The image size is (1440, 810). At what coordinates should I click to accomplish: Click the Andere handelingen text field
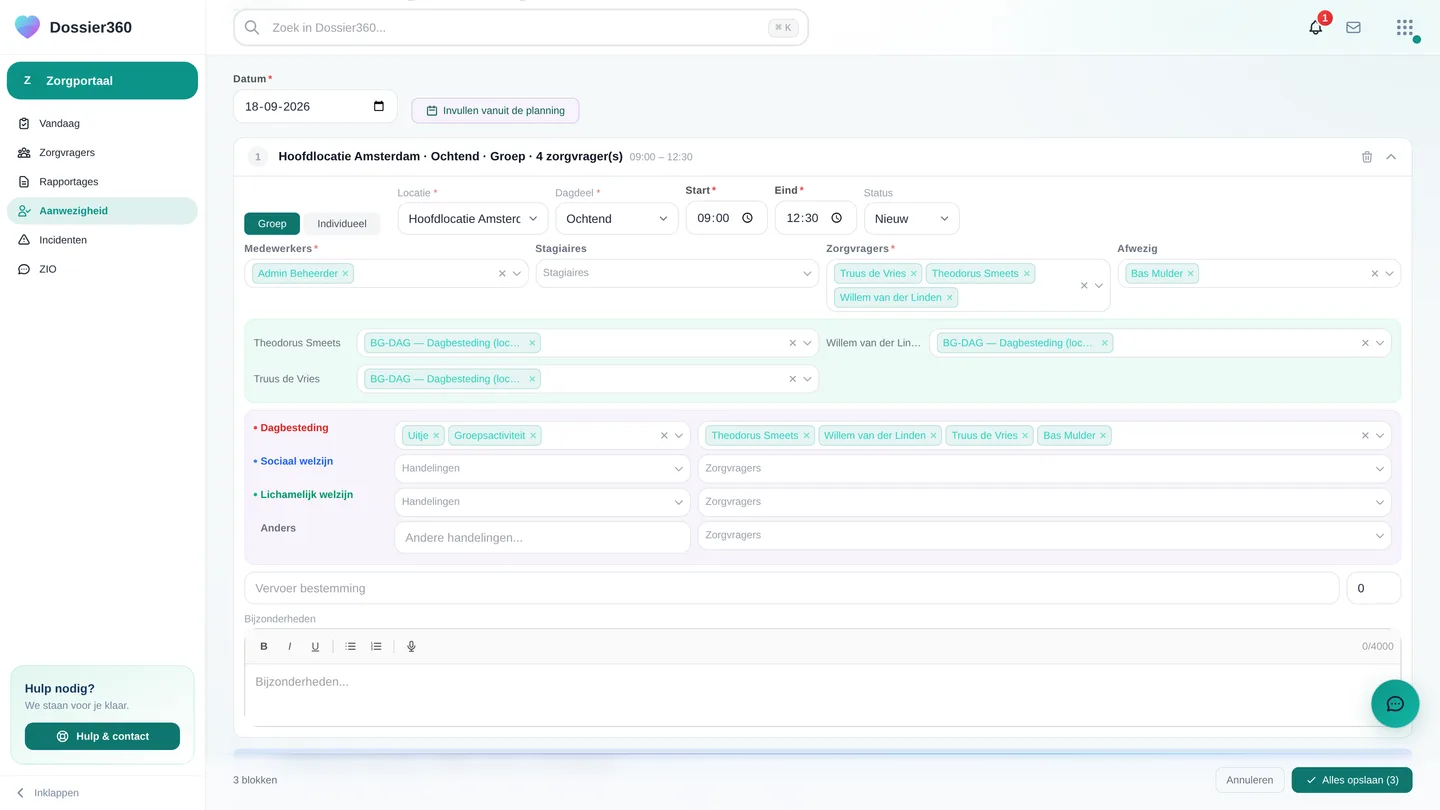pyautogui.click(x=542, y=537)
